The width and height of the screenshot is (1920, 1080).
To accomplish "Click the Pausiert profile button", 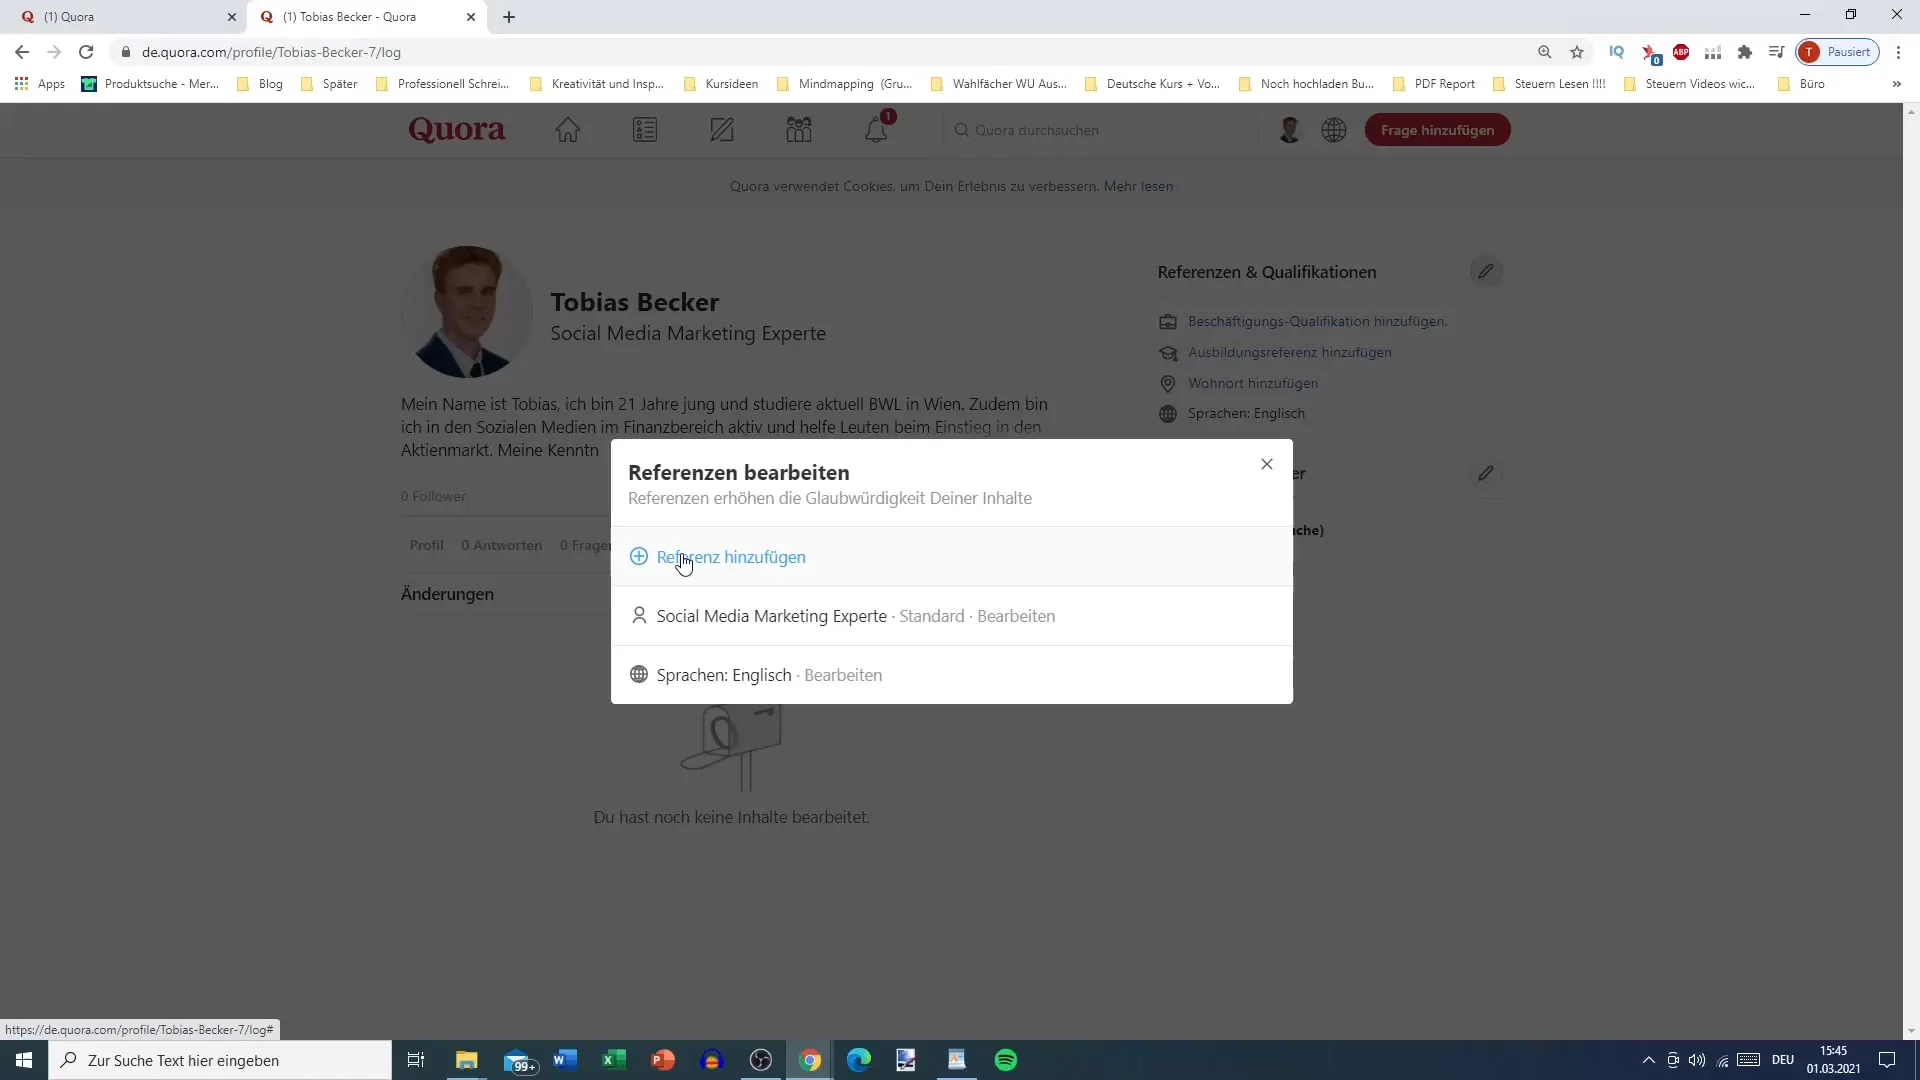I will point(1838,52).
